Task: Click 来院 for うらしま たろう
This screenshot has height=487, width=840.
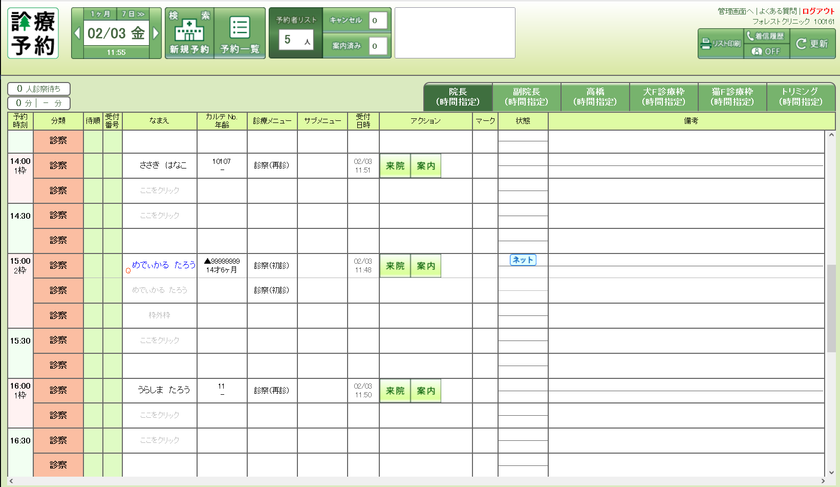Action: click(395, 391)
